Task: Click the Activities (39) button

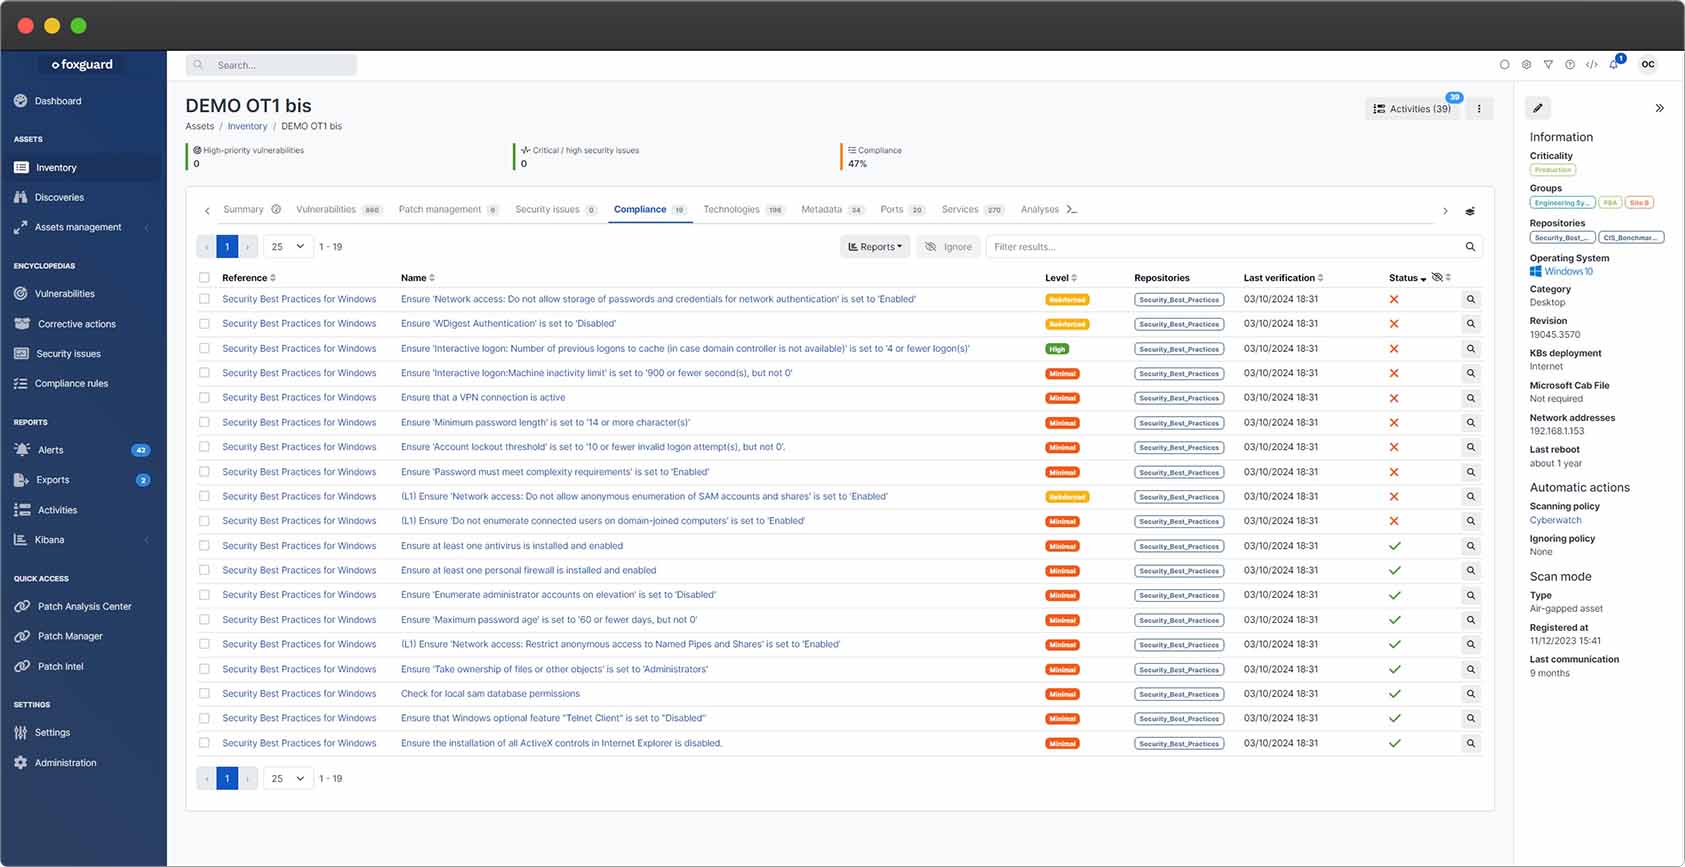Action: (1412, 109)
